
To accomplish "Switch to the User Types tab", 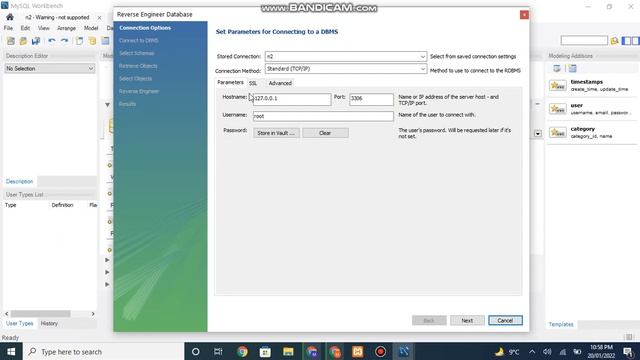I will coord(20,323).
